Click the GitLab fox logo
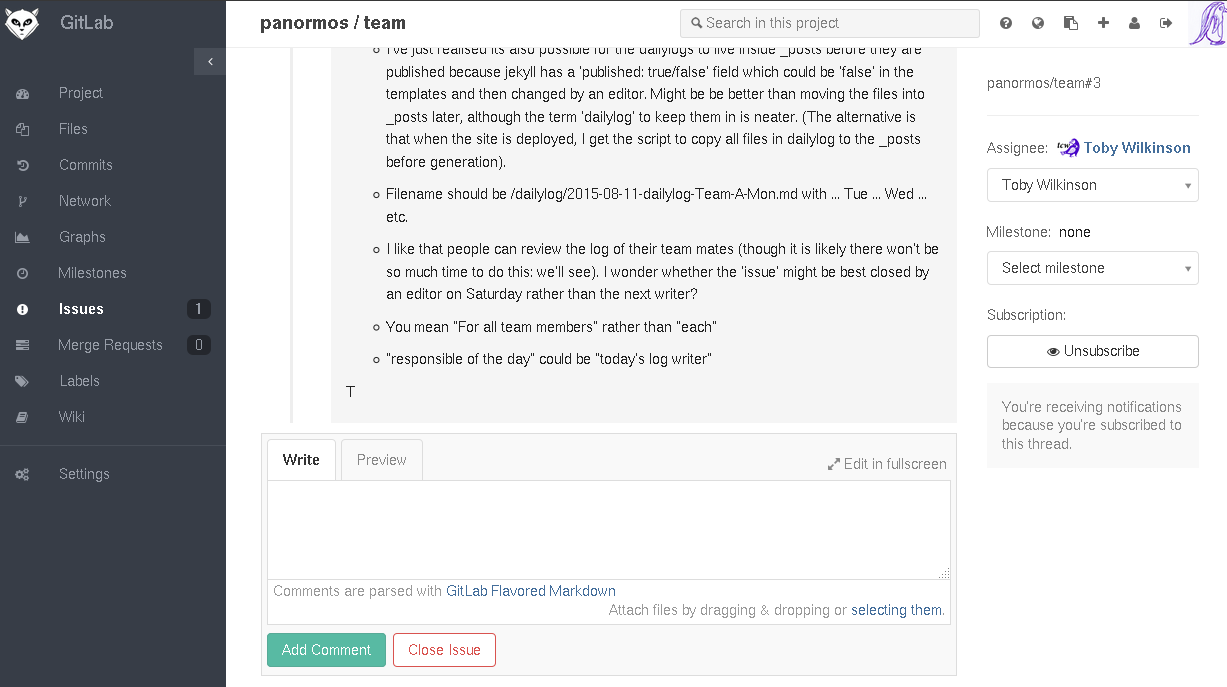Image resolution: width=1227 pixels, height=687 pixels. coord(21,22)
